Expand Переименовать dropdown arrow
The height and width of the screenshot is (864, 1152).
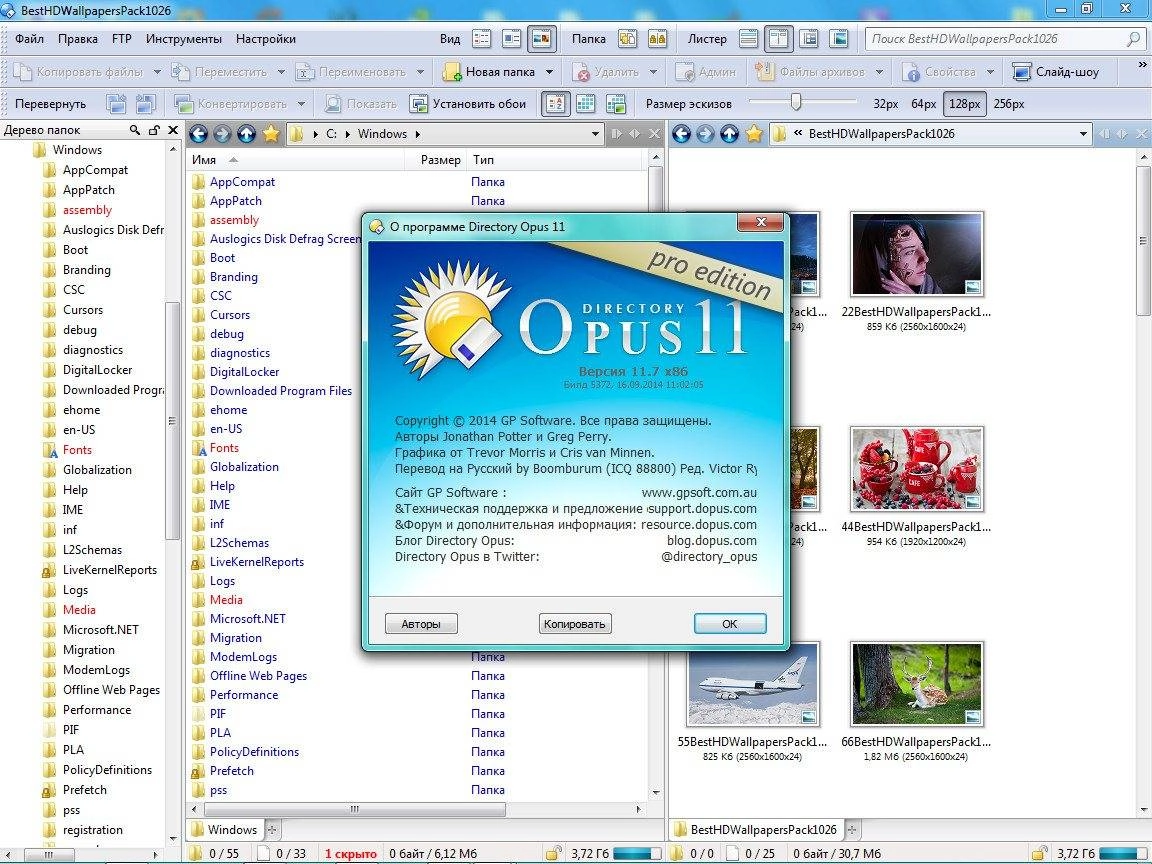click(x=420, y=72)
